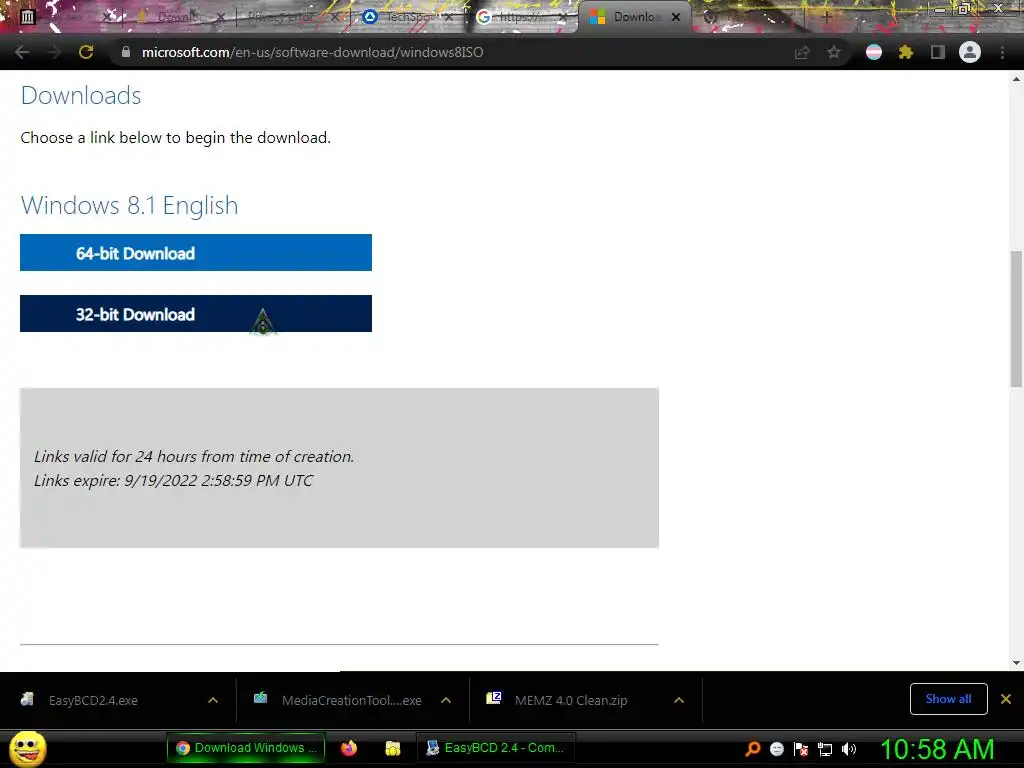Click 'Links valid for 24 hours' text

(x=194, y=456)
